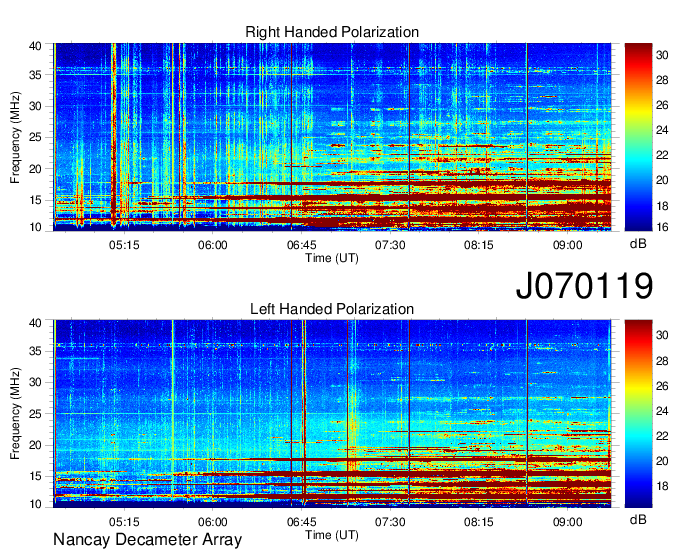
Task: Click the 35 MHz tick on Right Handed plot
Action: pyautogui.click(x=35, y=75)
